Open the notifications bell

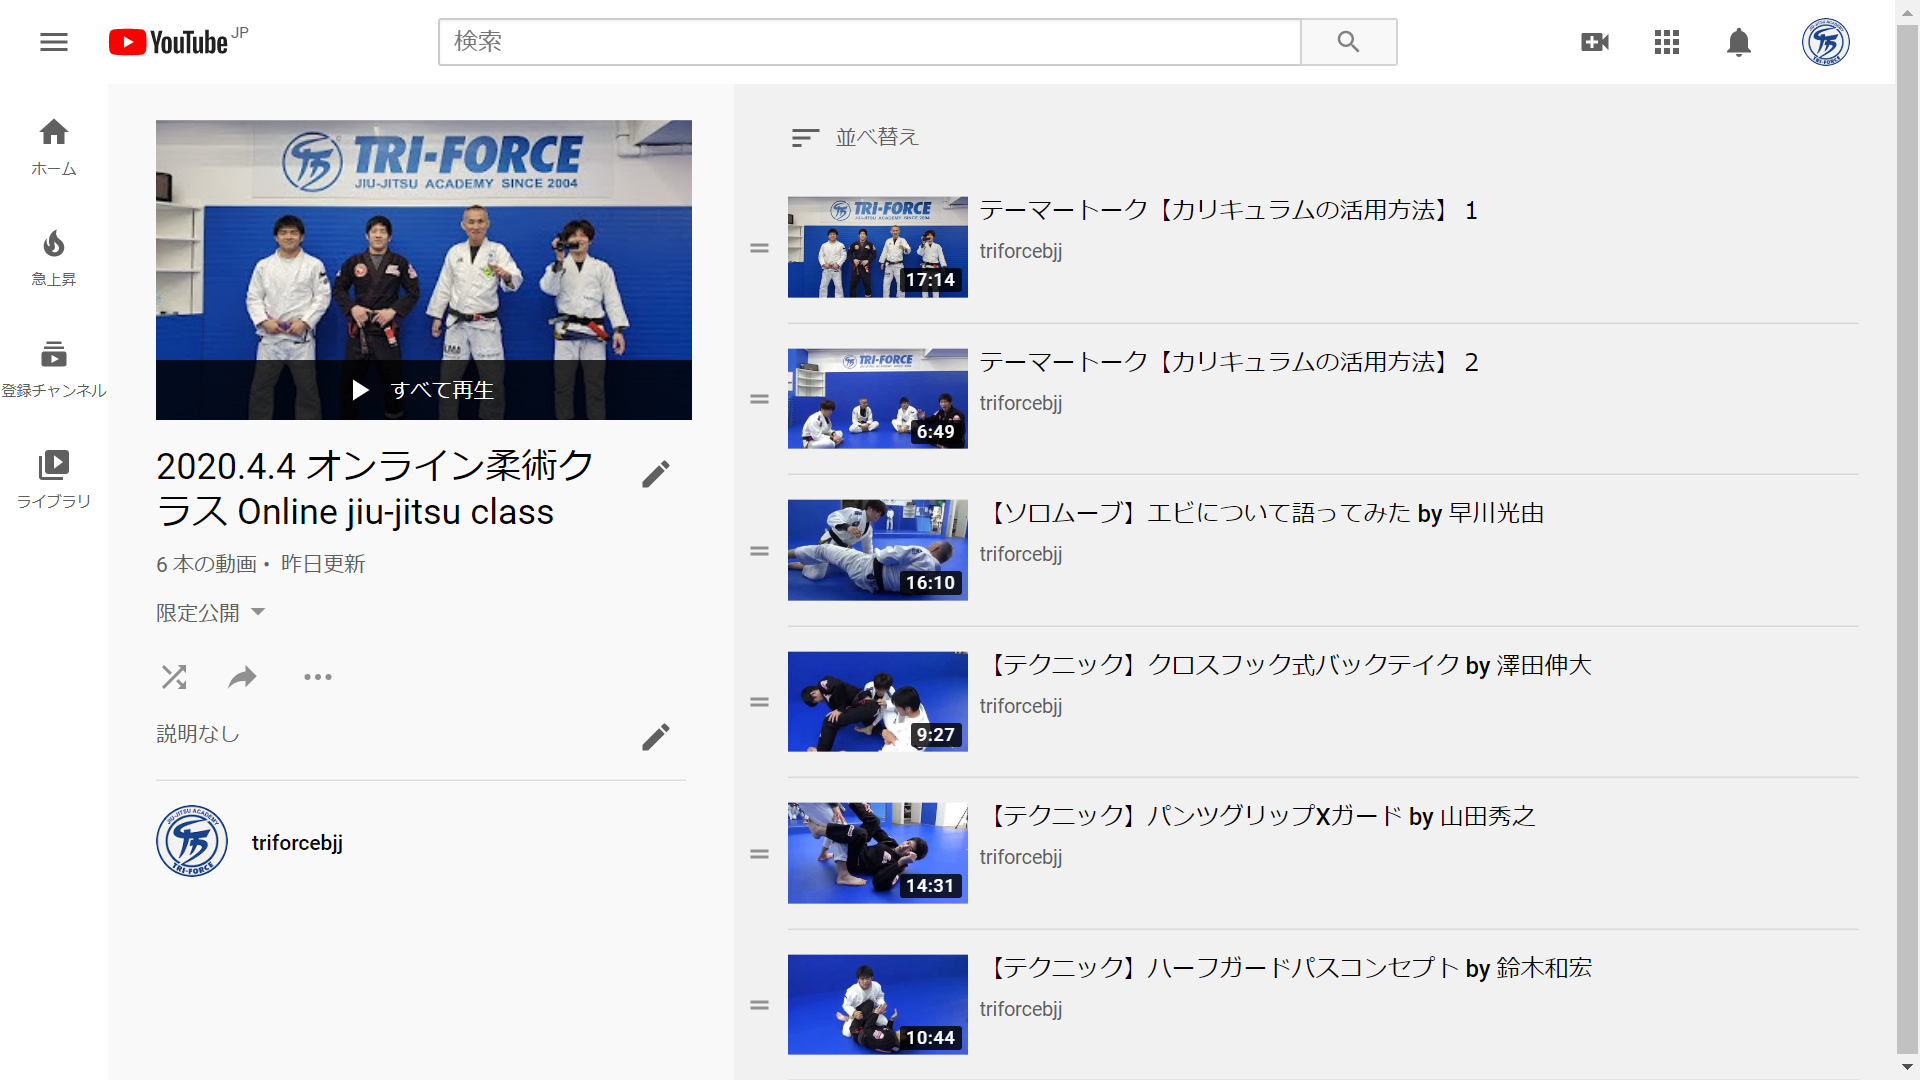[1739, 42]
